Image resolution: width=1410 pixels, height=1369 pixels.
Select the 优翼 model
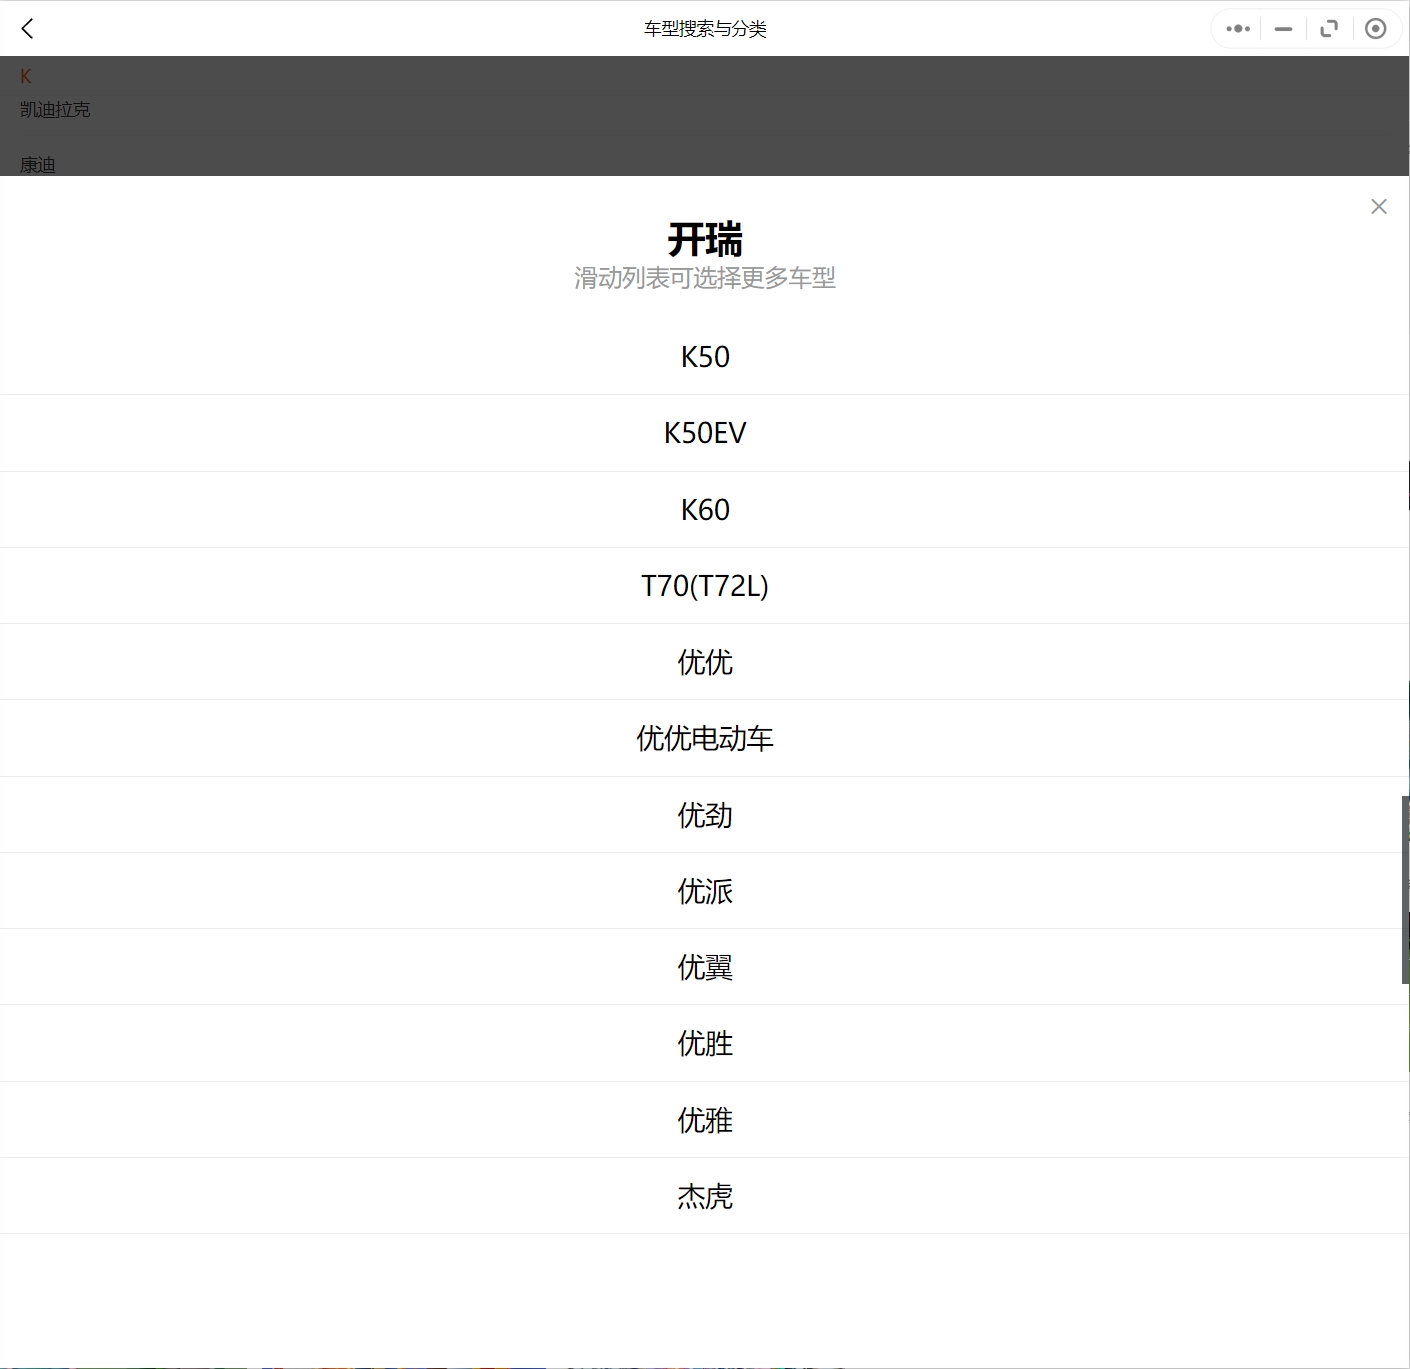click(705, 967)
